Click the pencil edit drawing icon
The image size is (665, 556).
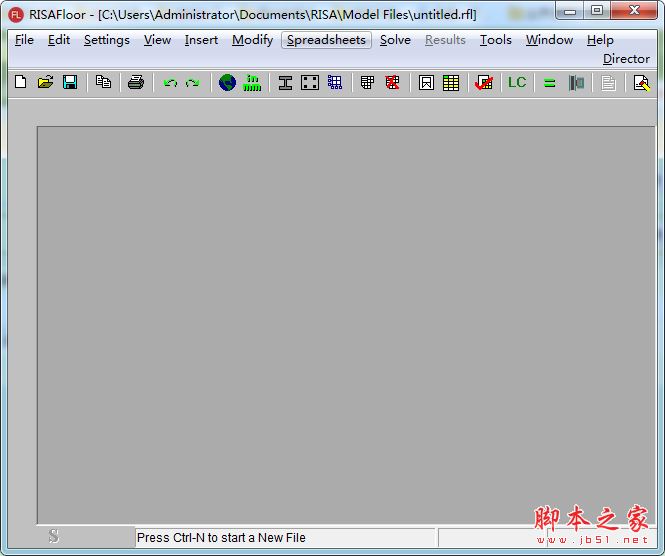[642, 83]
